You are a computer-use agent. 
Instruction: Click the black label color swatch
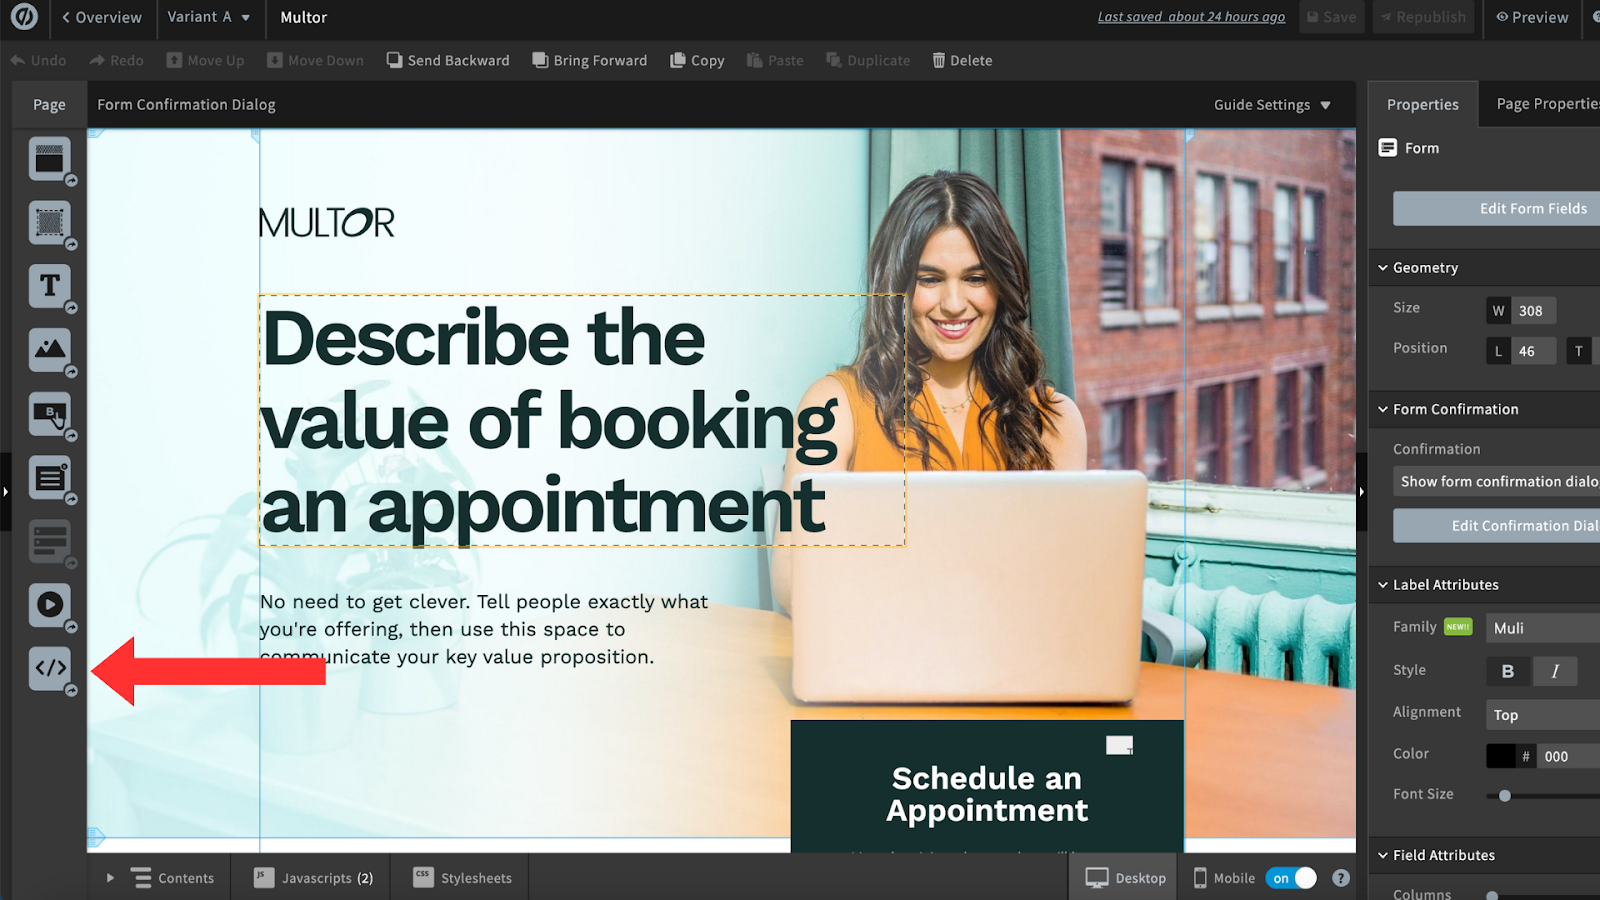(1500, 756)
